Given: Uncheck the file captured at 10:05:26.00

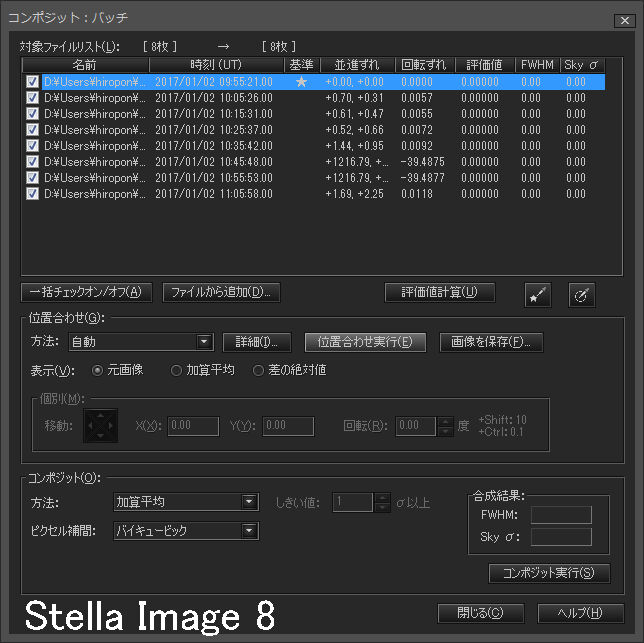Looking at the screenshot, I should click(32, 98).
